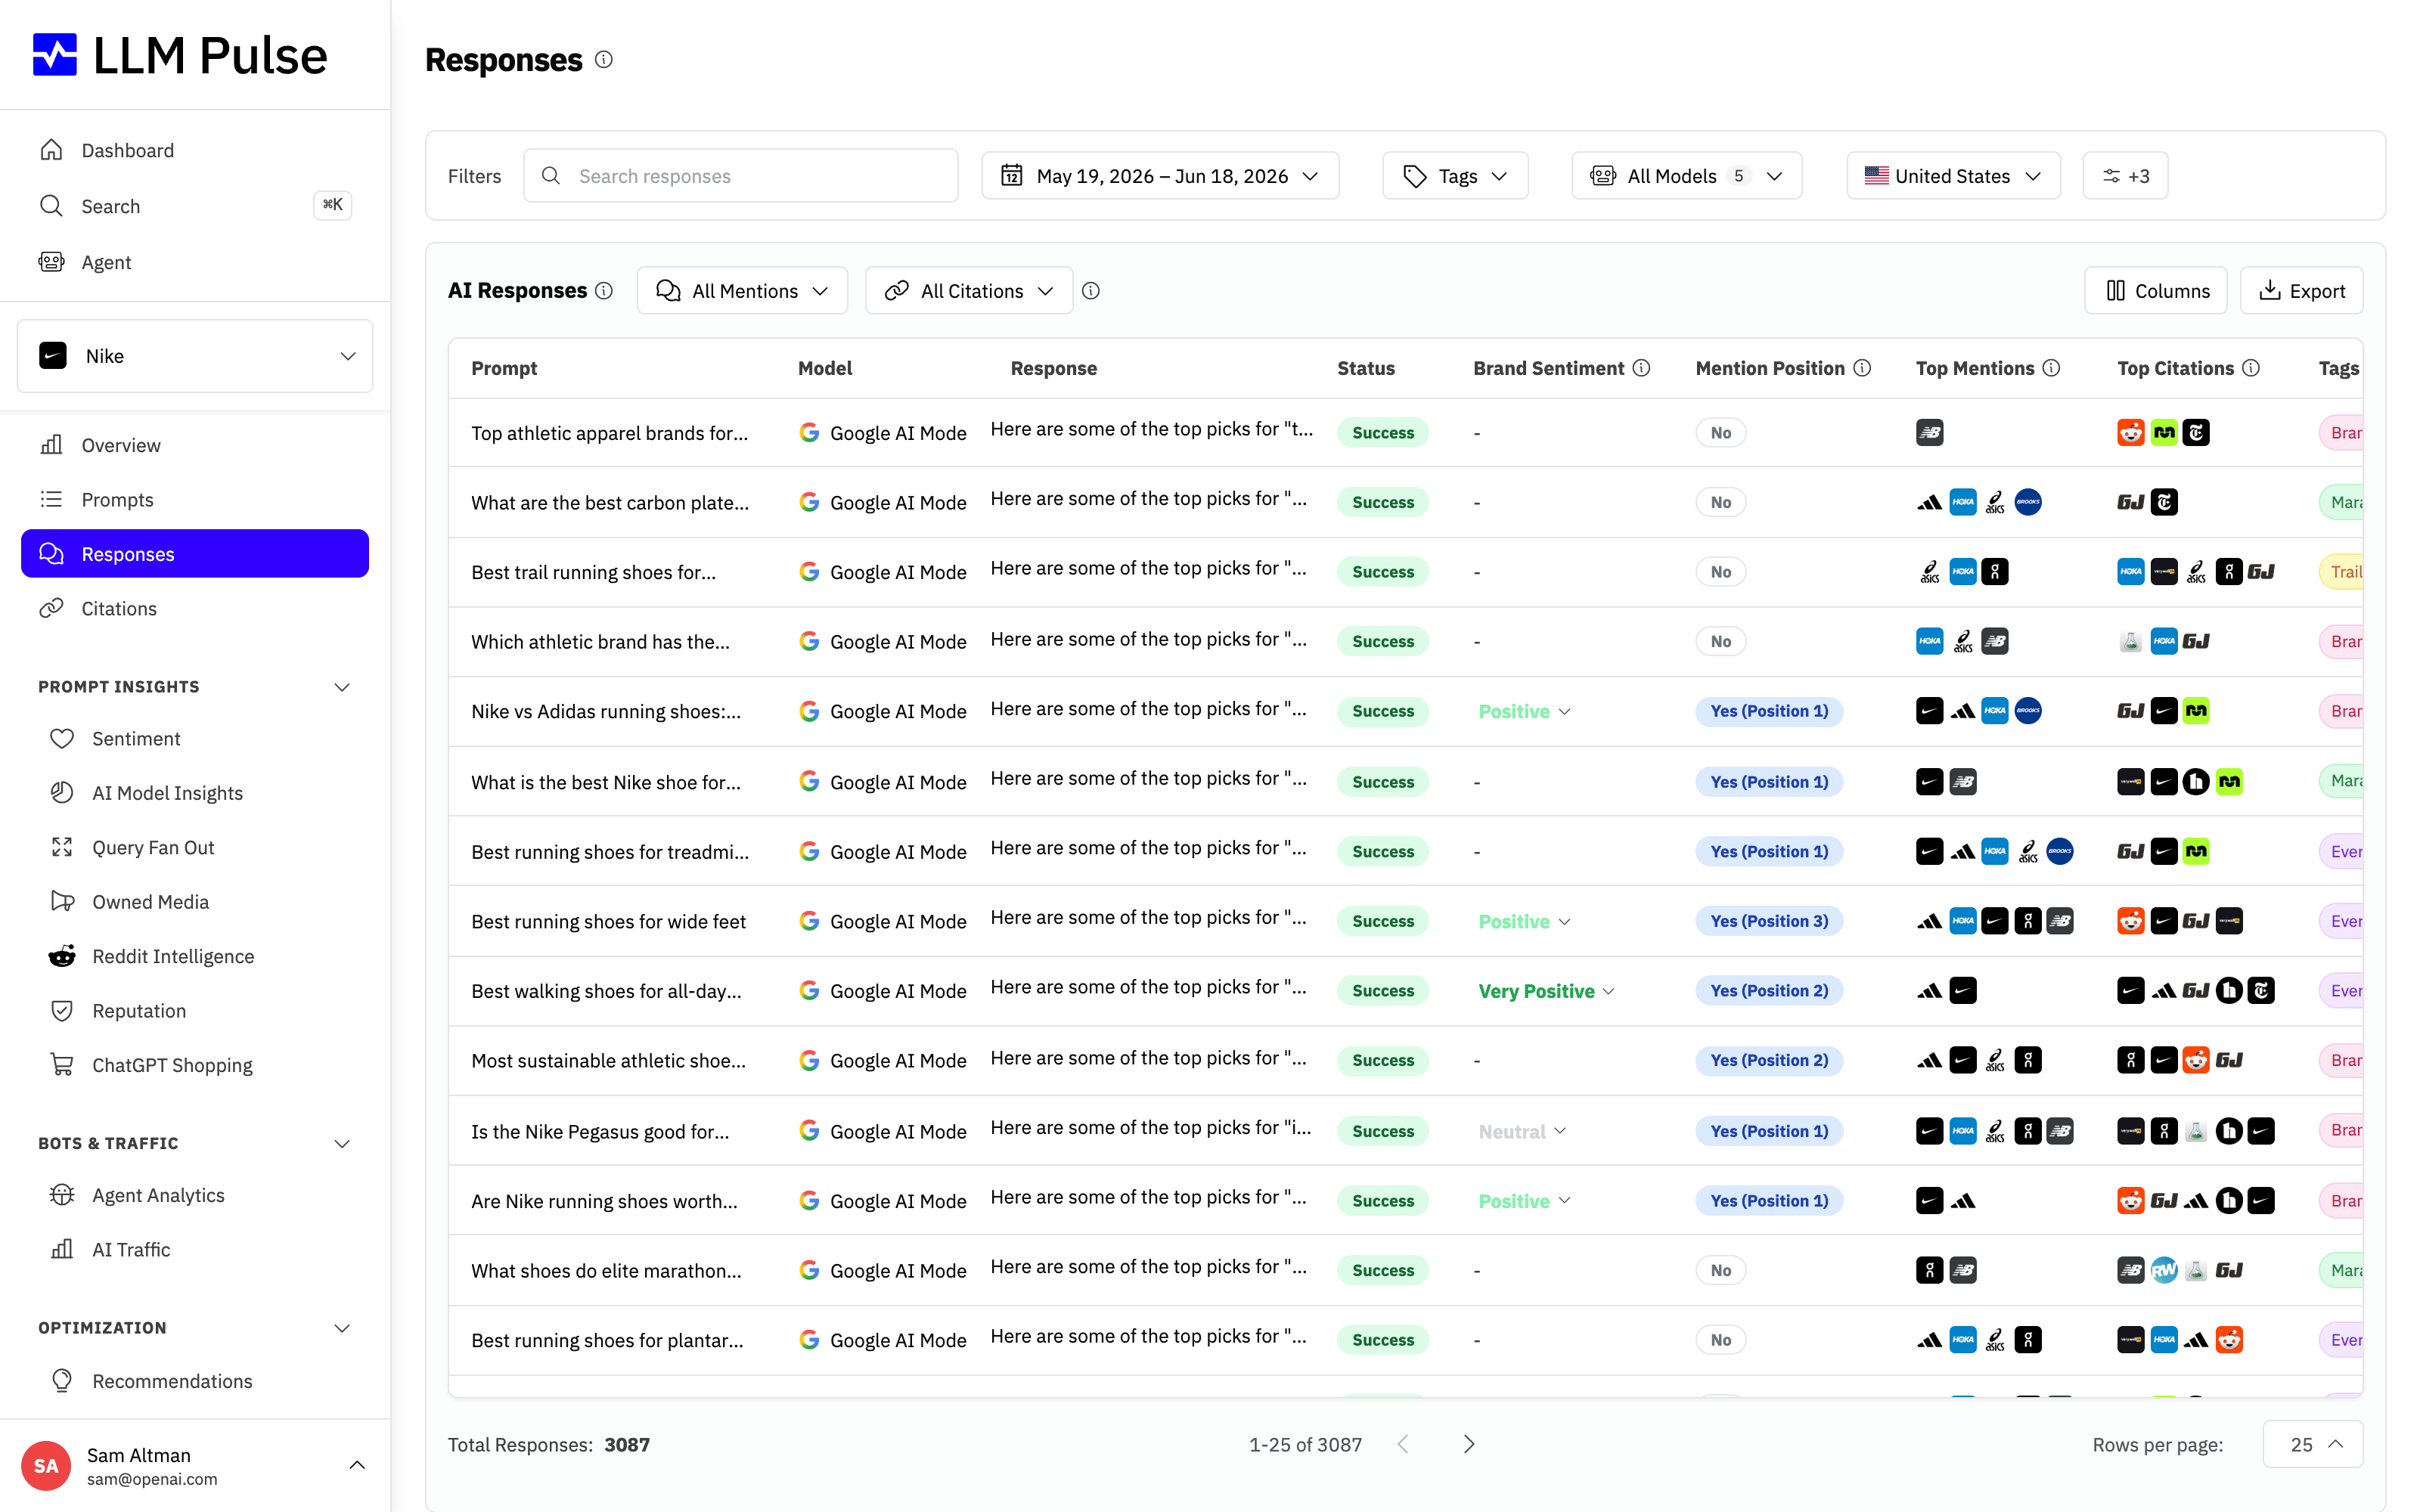Viewport: 2420px width, 1512px height.
Task: Open the Dashboard home icon
Action: click(51, 150)
